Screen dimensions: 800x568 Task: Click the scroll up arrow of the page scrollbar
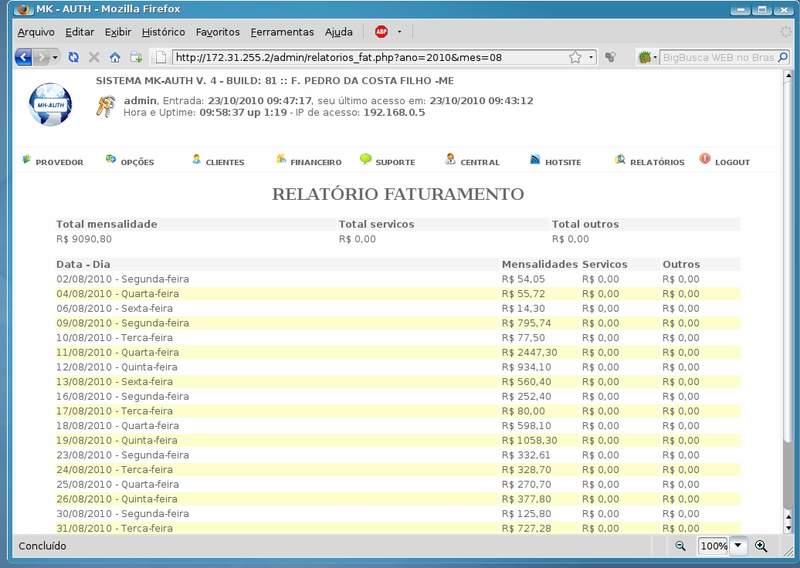tap(788, 76)
